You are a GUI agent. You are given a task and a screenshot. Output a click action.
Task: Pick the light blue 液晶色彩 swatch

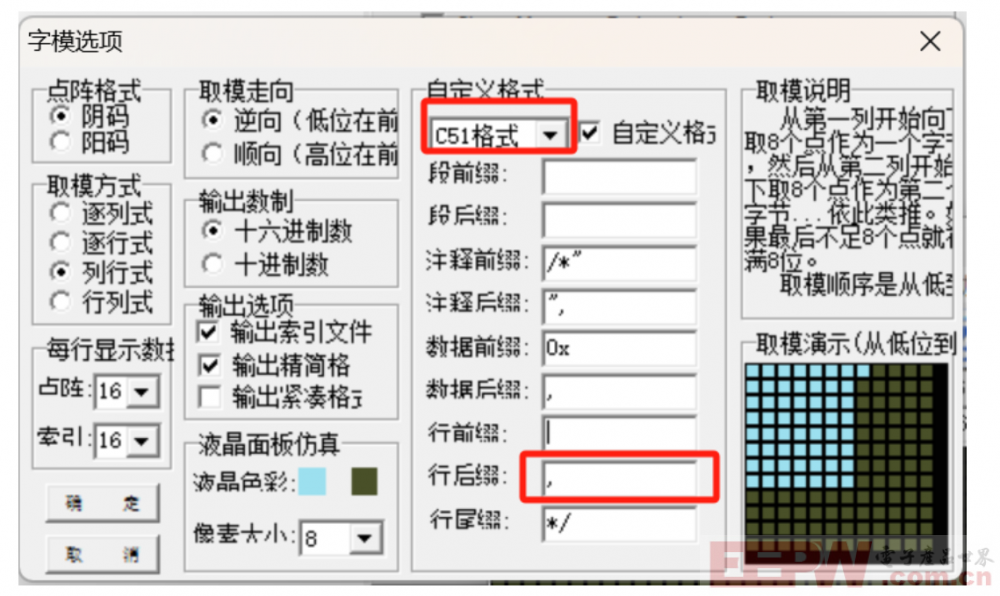point(312,481)
